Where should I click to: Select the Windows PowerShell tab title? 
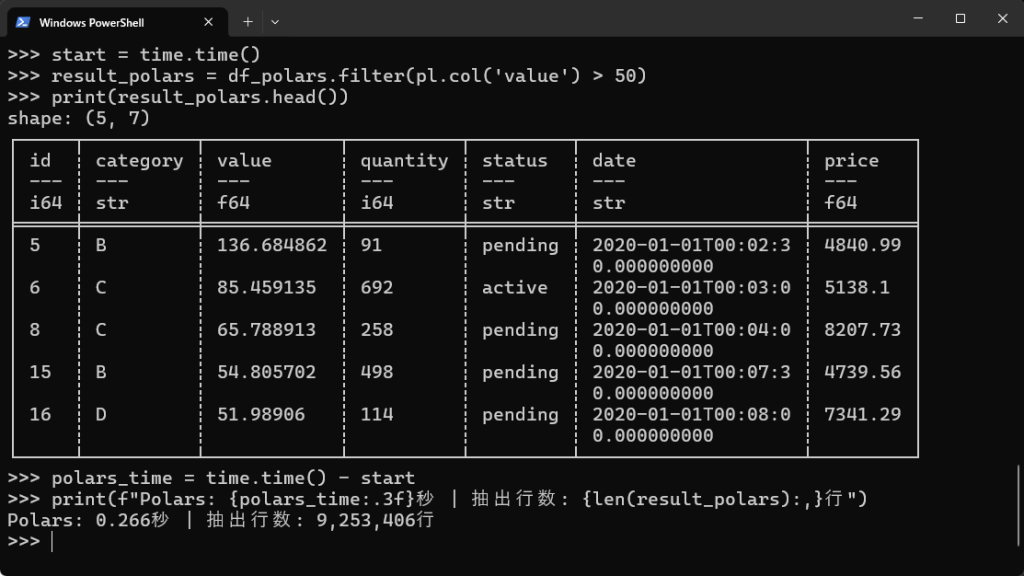coord(91,22)
